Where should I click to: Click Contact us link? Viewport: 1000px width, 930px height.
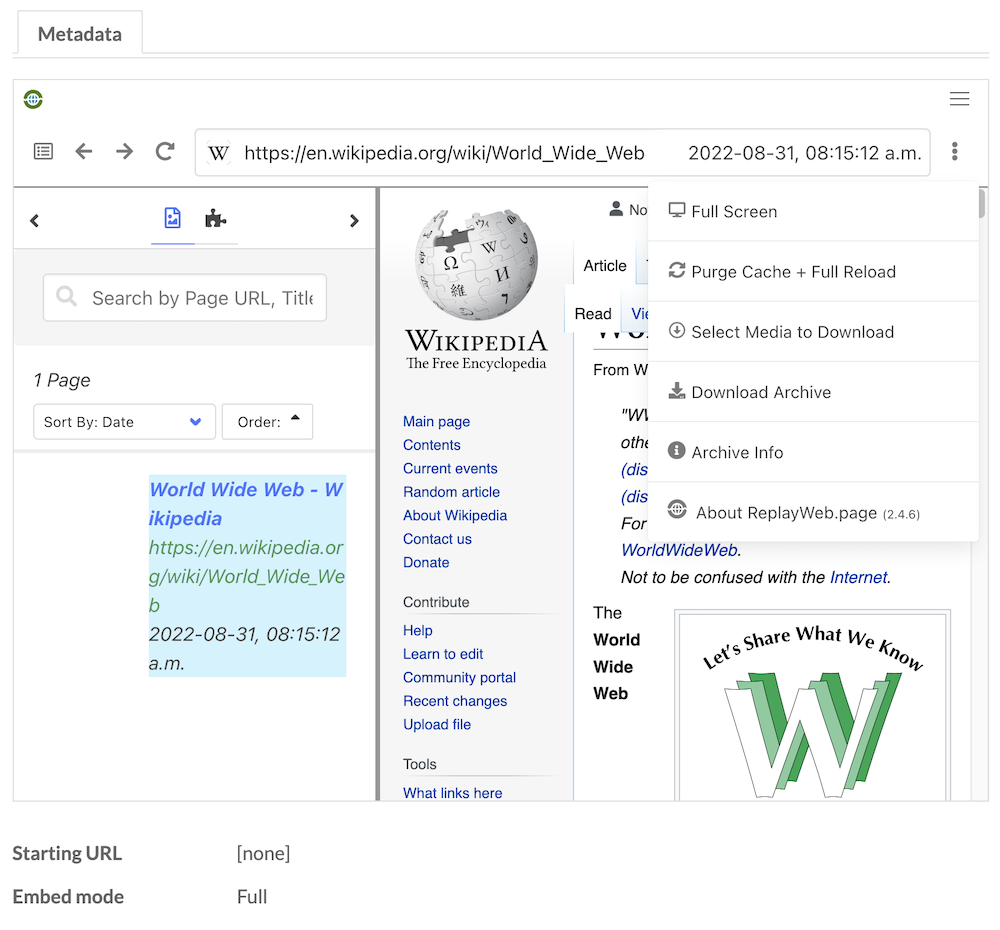tap(438, 539)
